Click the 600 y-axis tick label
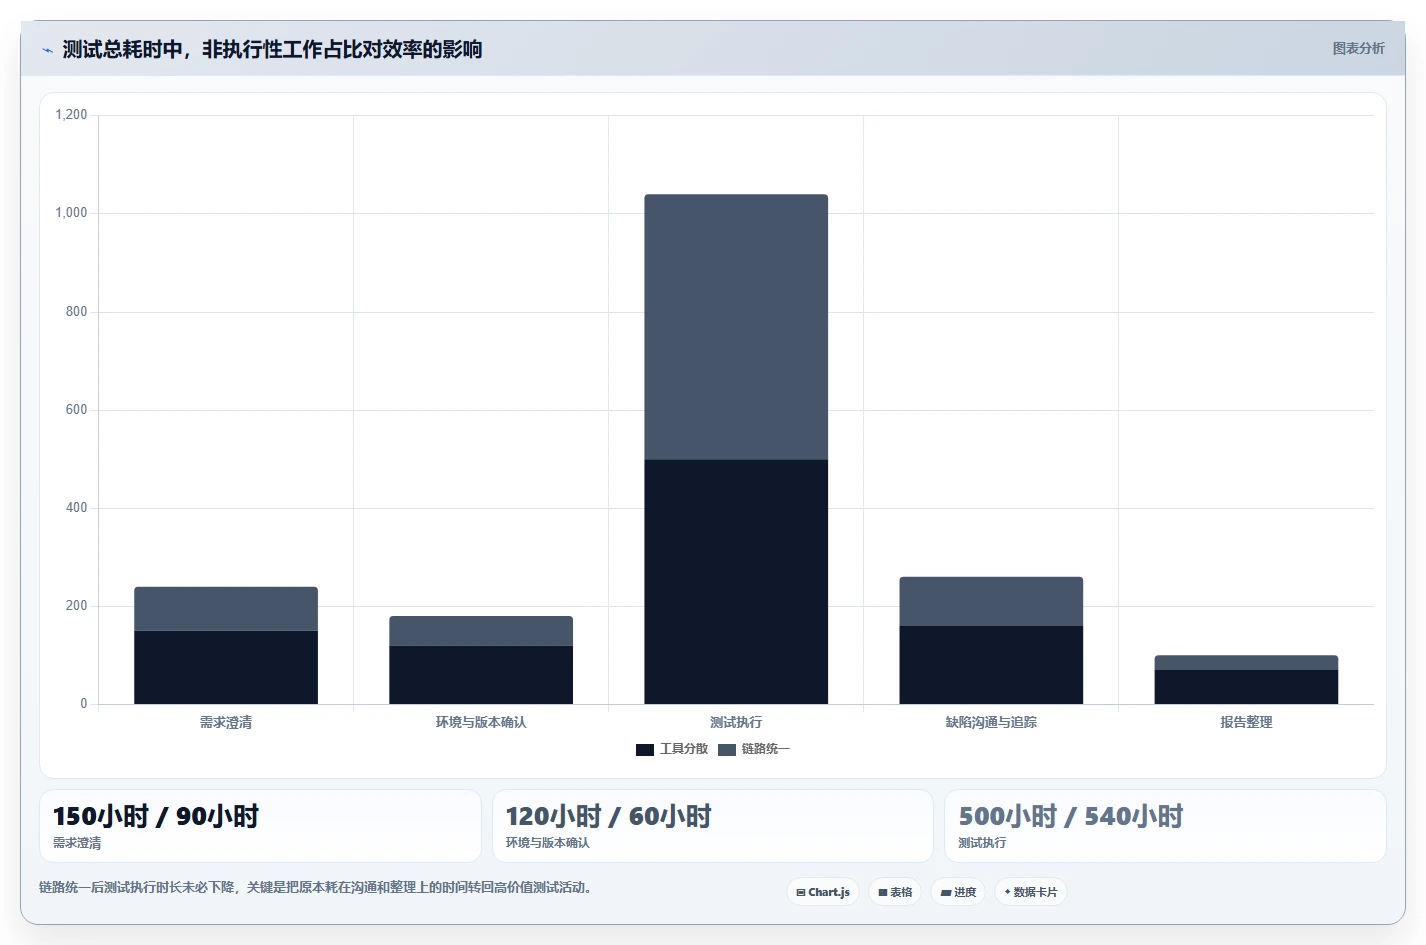This screenshot has height=945, width=1426. click(x=76, y=410)
